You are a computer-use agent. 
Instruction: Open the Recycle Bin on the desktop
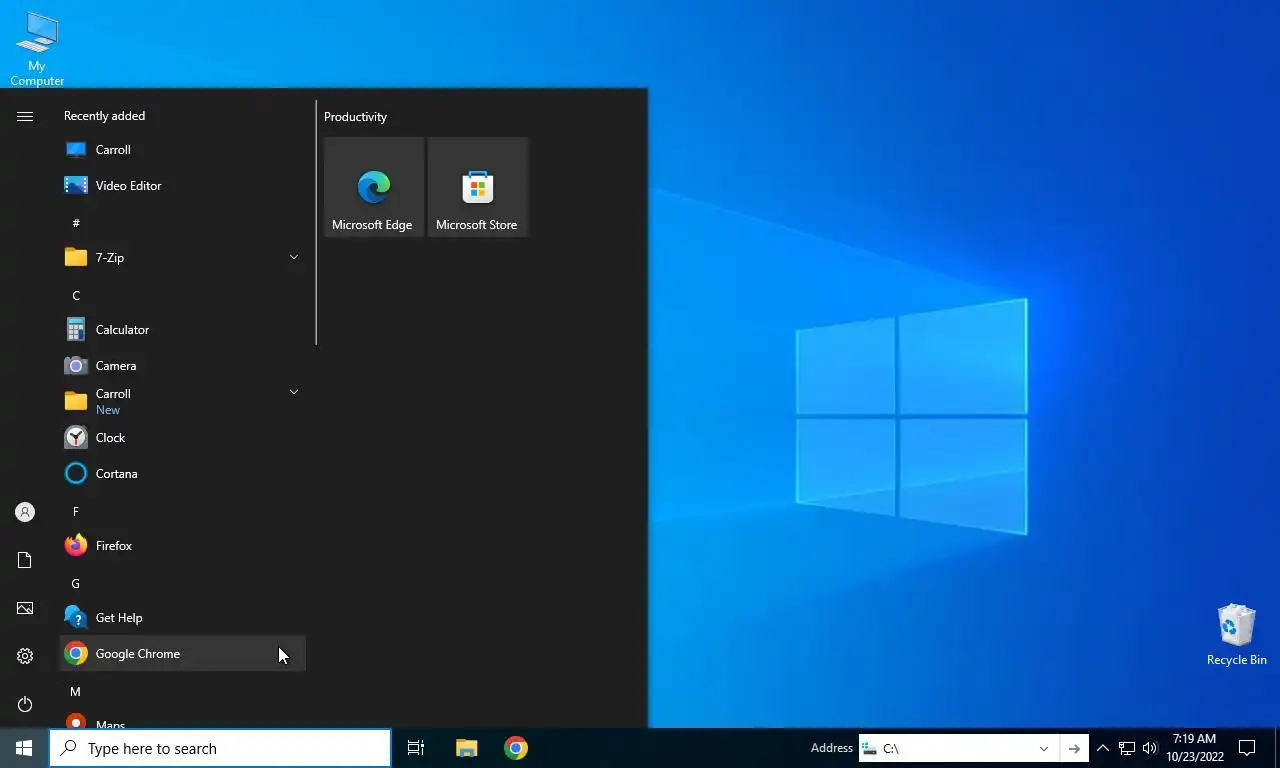tap(1236, 634)
